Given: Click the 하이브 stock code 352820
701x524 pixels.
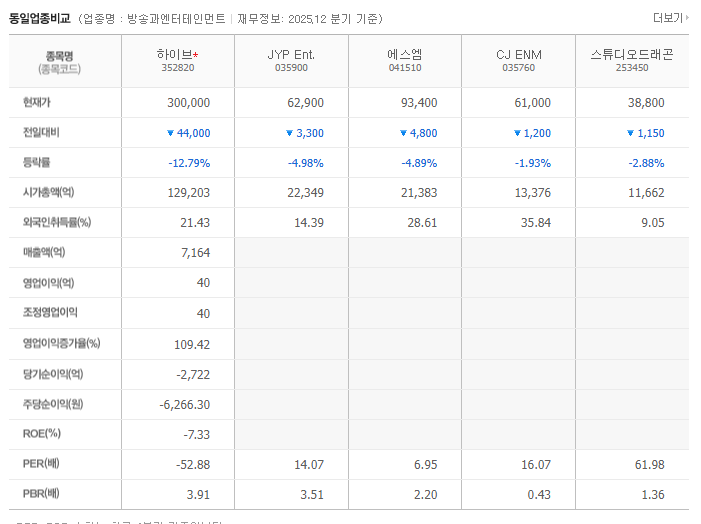Looking at the screenshot, I should pyautogui.click(x=178, y=69).
